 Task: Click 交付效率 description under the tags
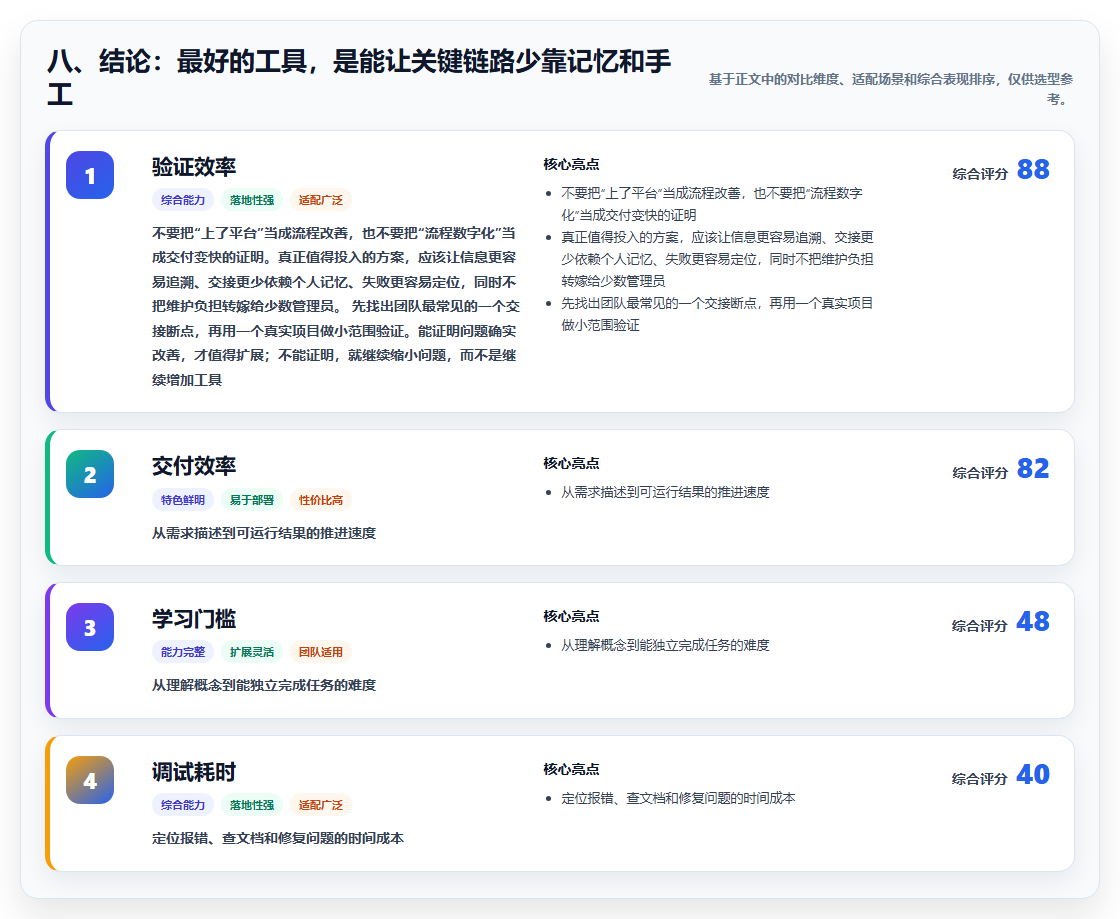coord(264,533)
